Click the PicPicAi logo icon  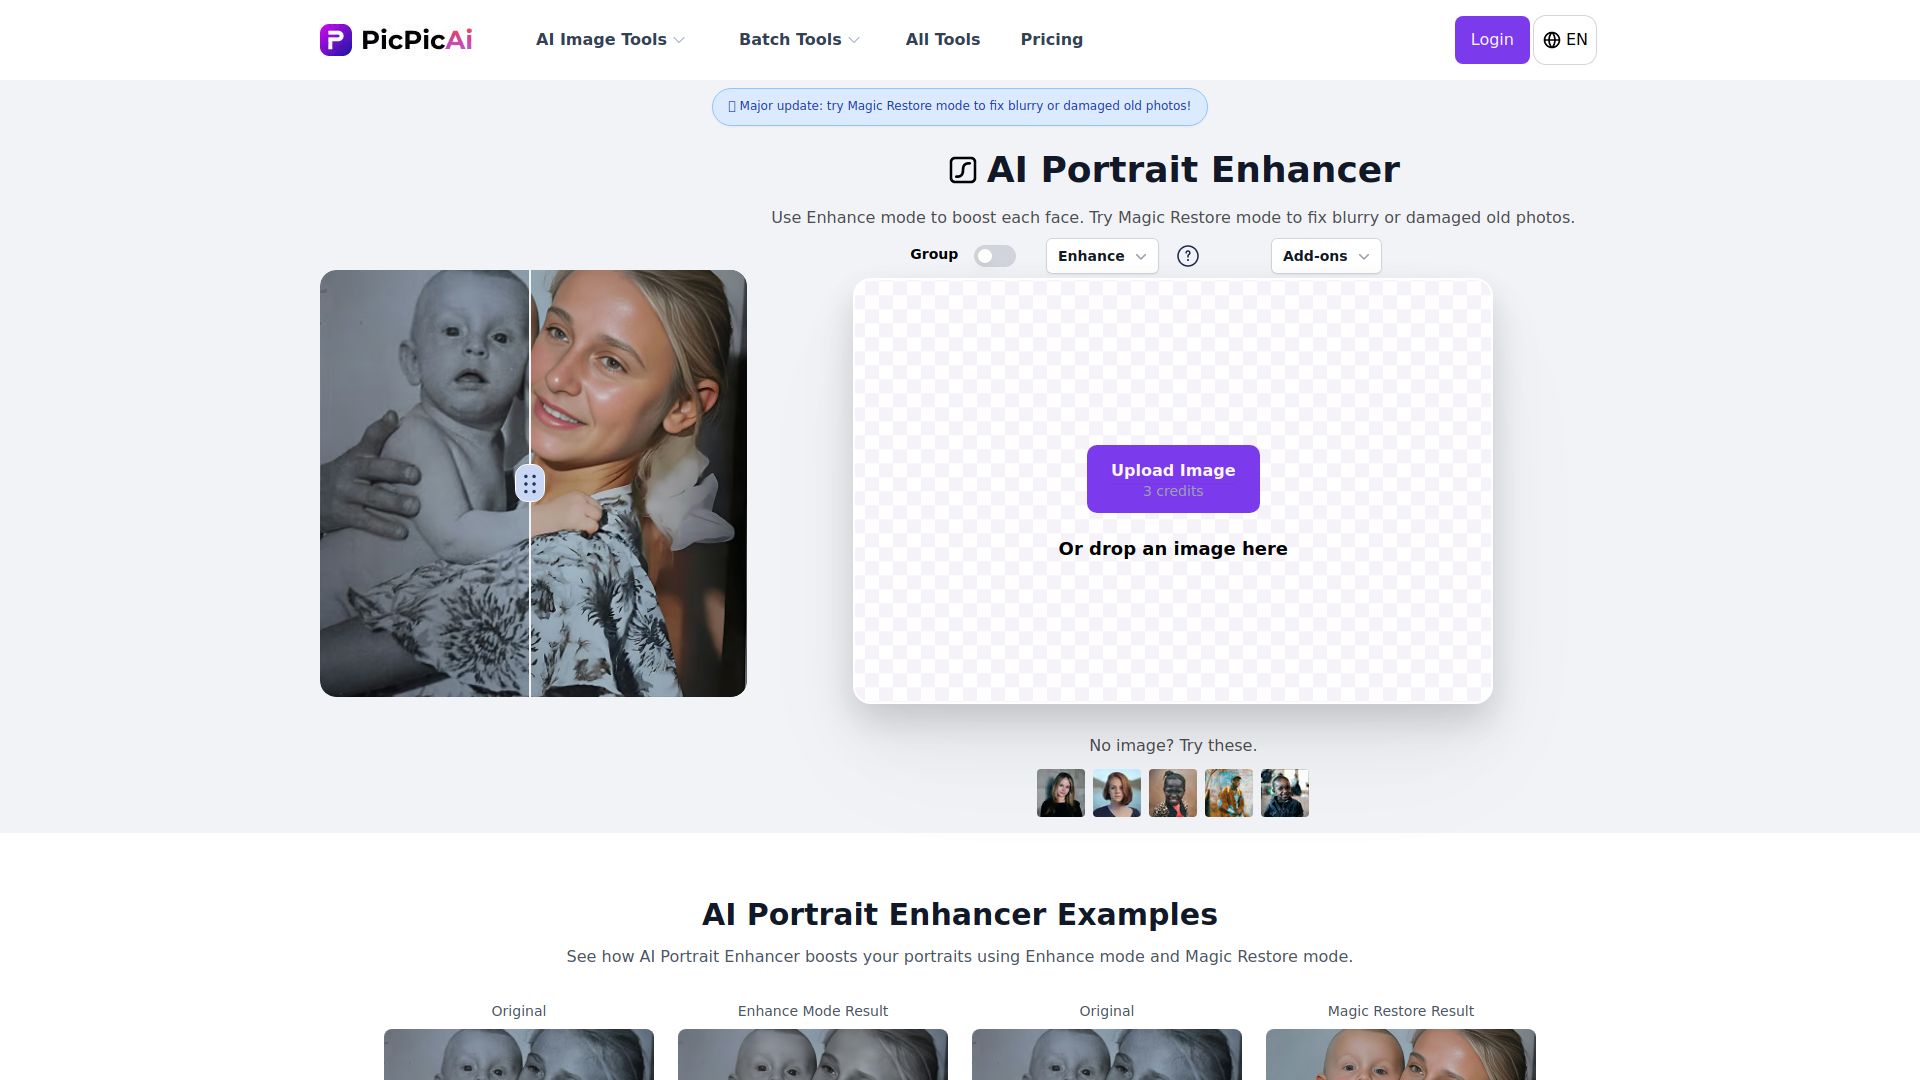pyautogui.click(x=336, y=40)
